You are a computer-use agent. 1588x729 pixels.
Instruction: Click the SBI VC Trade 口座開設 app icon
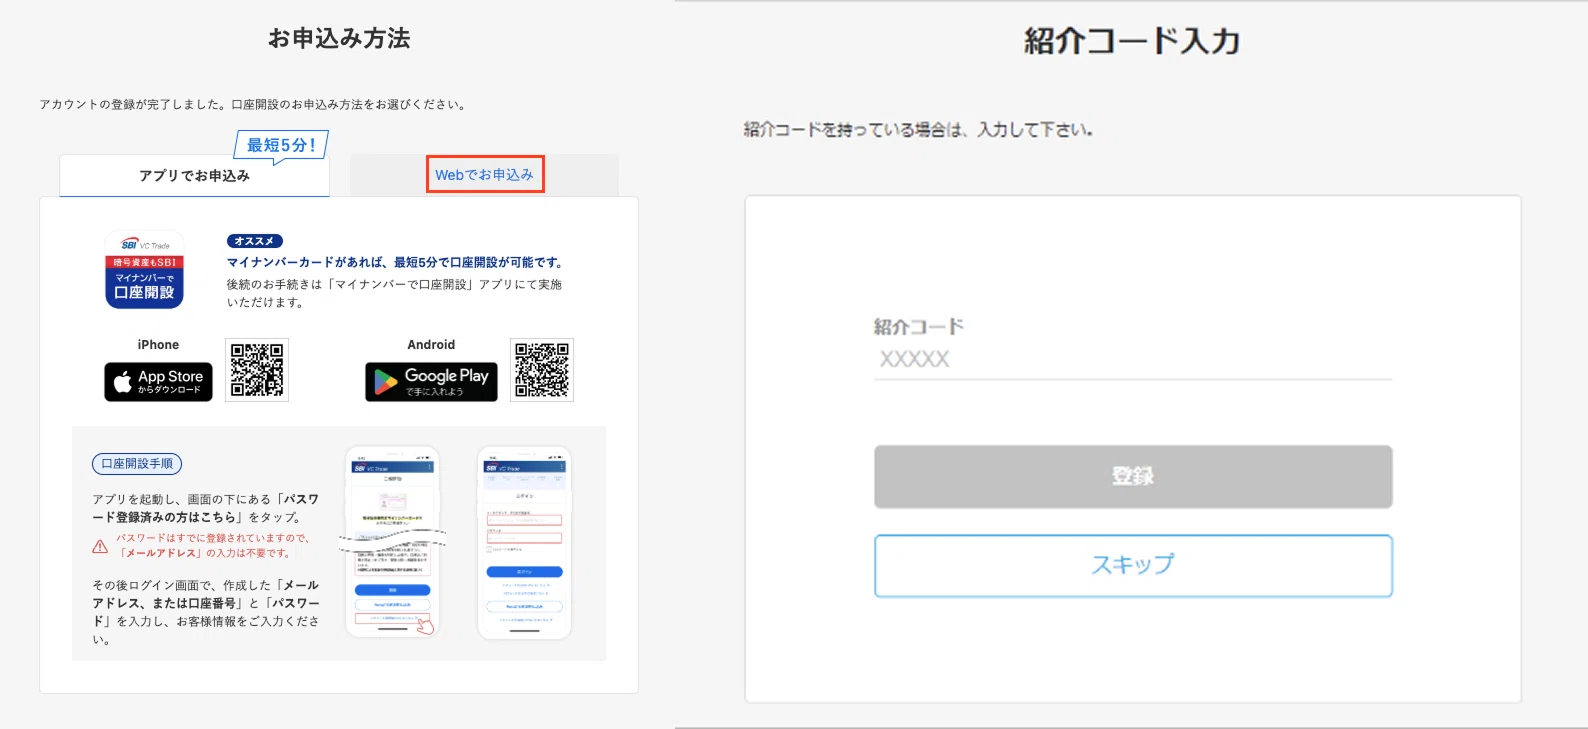145,270
